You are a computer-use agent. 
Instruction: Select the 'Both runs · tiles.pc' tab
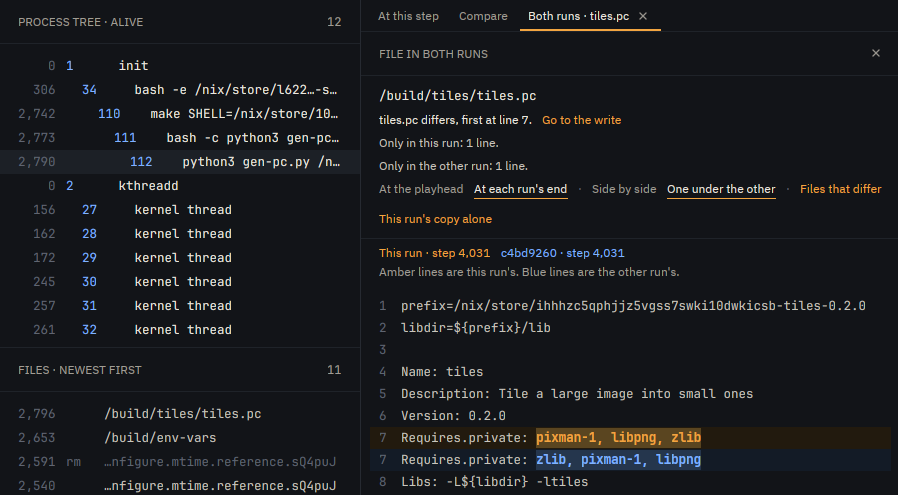point(578,16)
